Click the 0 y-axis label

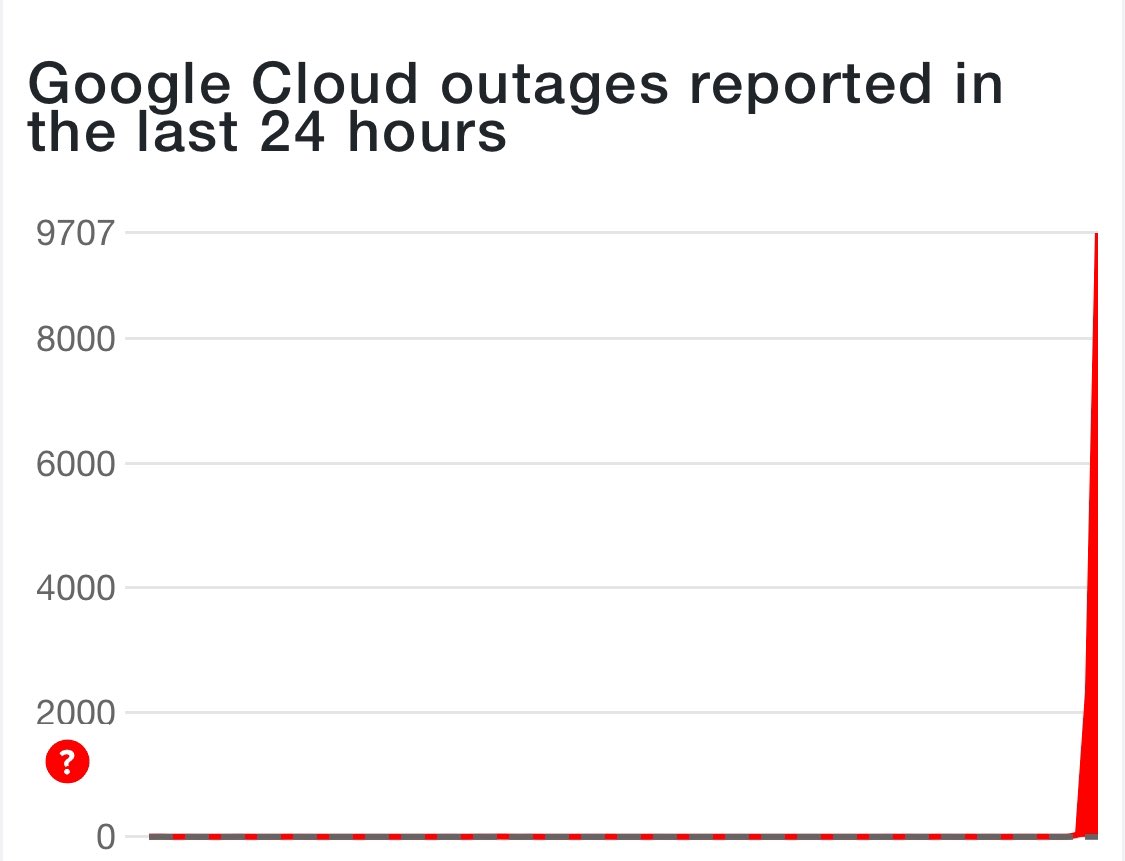[105, 837]
